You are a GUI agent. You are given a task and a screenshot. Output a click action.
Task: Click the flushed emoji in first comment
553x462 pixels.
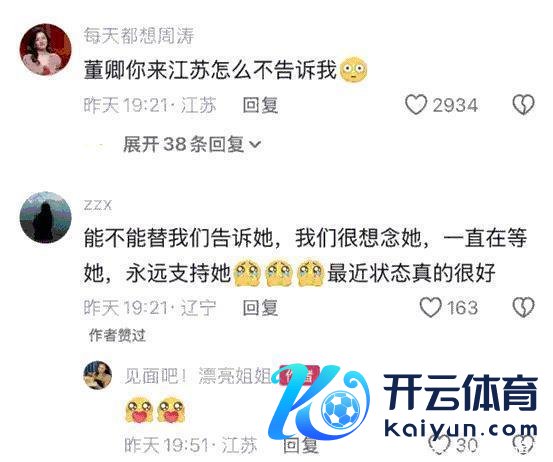point(353,70)
